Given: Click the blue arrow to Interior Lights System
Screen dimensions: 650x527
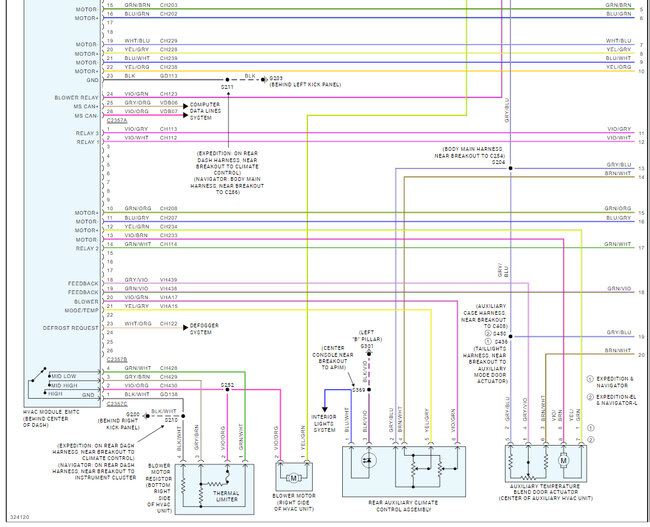Looking at the screenshot, I should (325, 409).
